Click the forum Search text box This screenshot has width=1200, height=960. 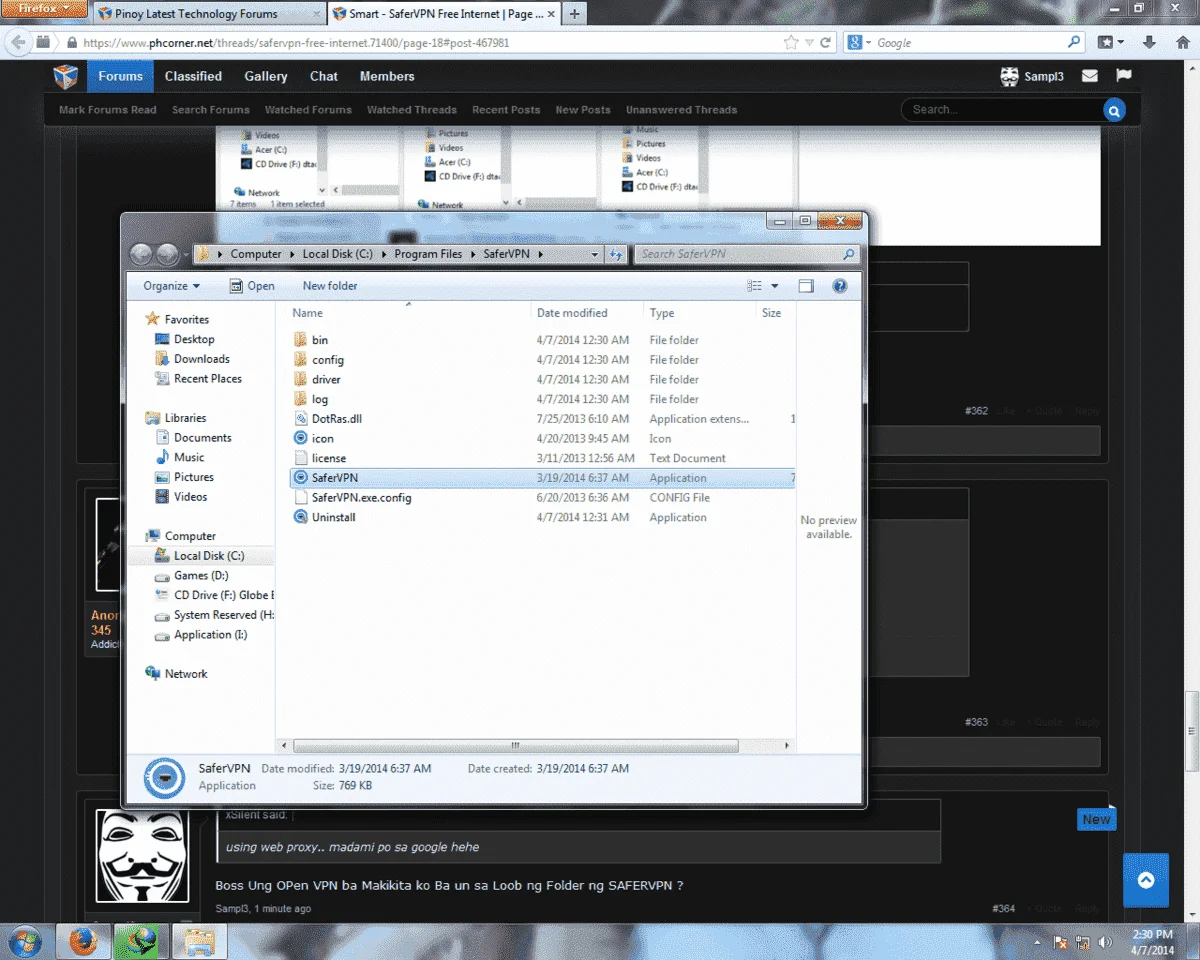[x=1003, y=110]
